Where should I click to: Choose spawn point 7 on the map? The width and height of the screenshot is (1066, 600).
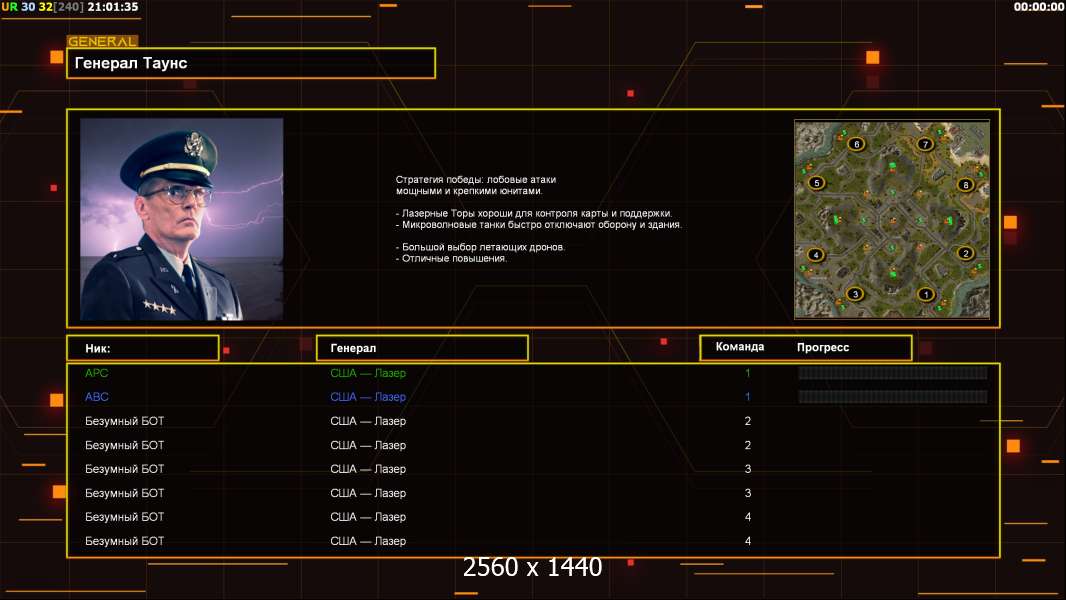pos(926,144)
